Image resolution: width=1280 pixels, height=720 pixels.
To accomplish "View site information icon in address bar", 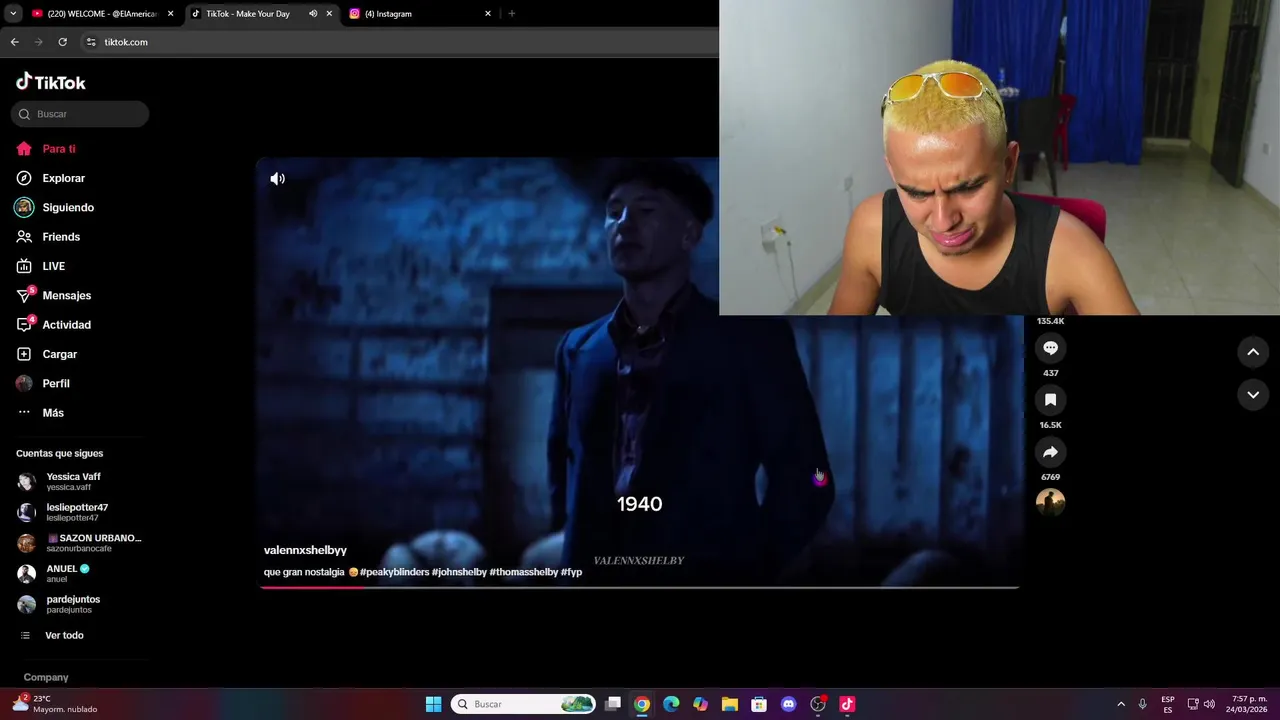I will coord(91,42).
